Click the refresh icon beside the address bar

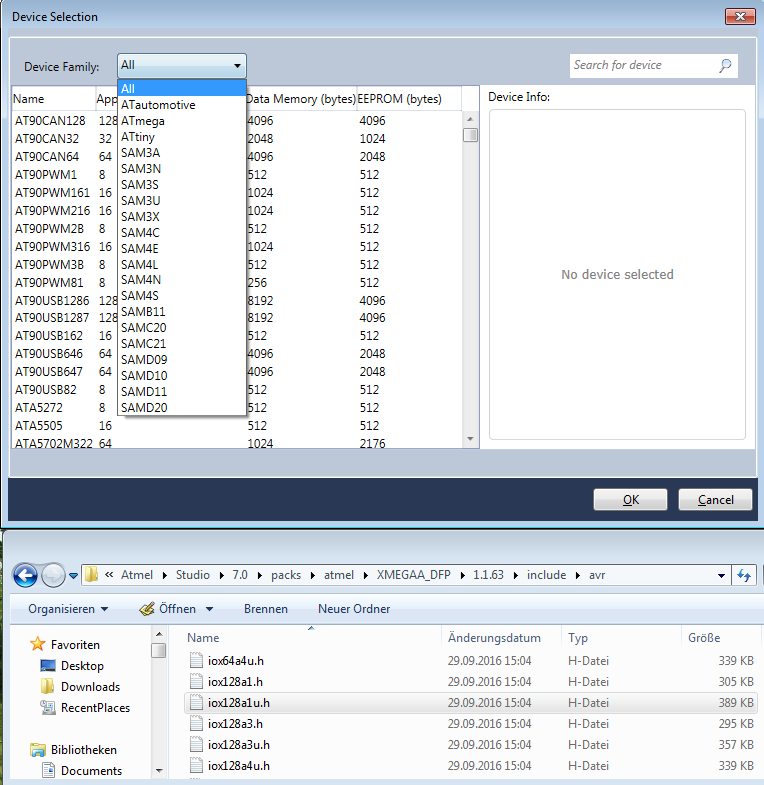pyautogui.click(x=743, y=575)
